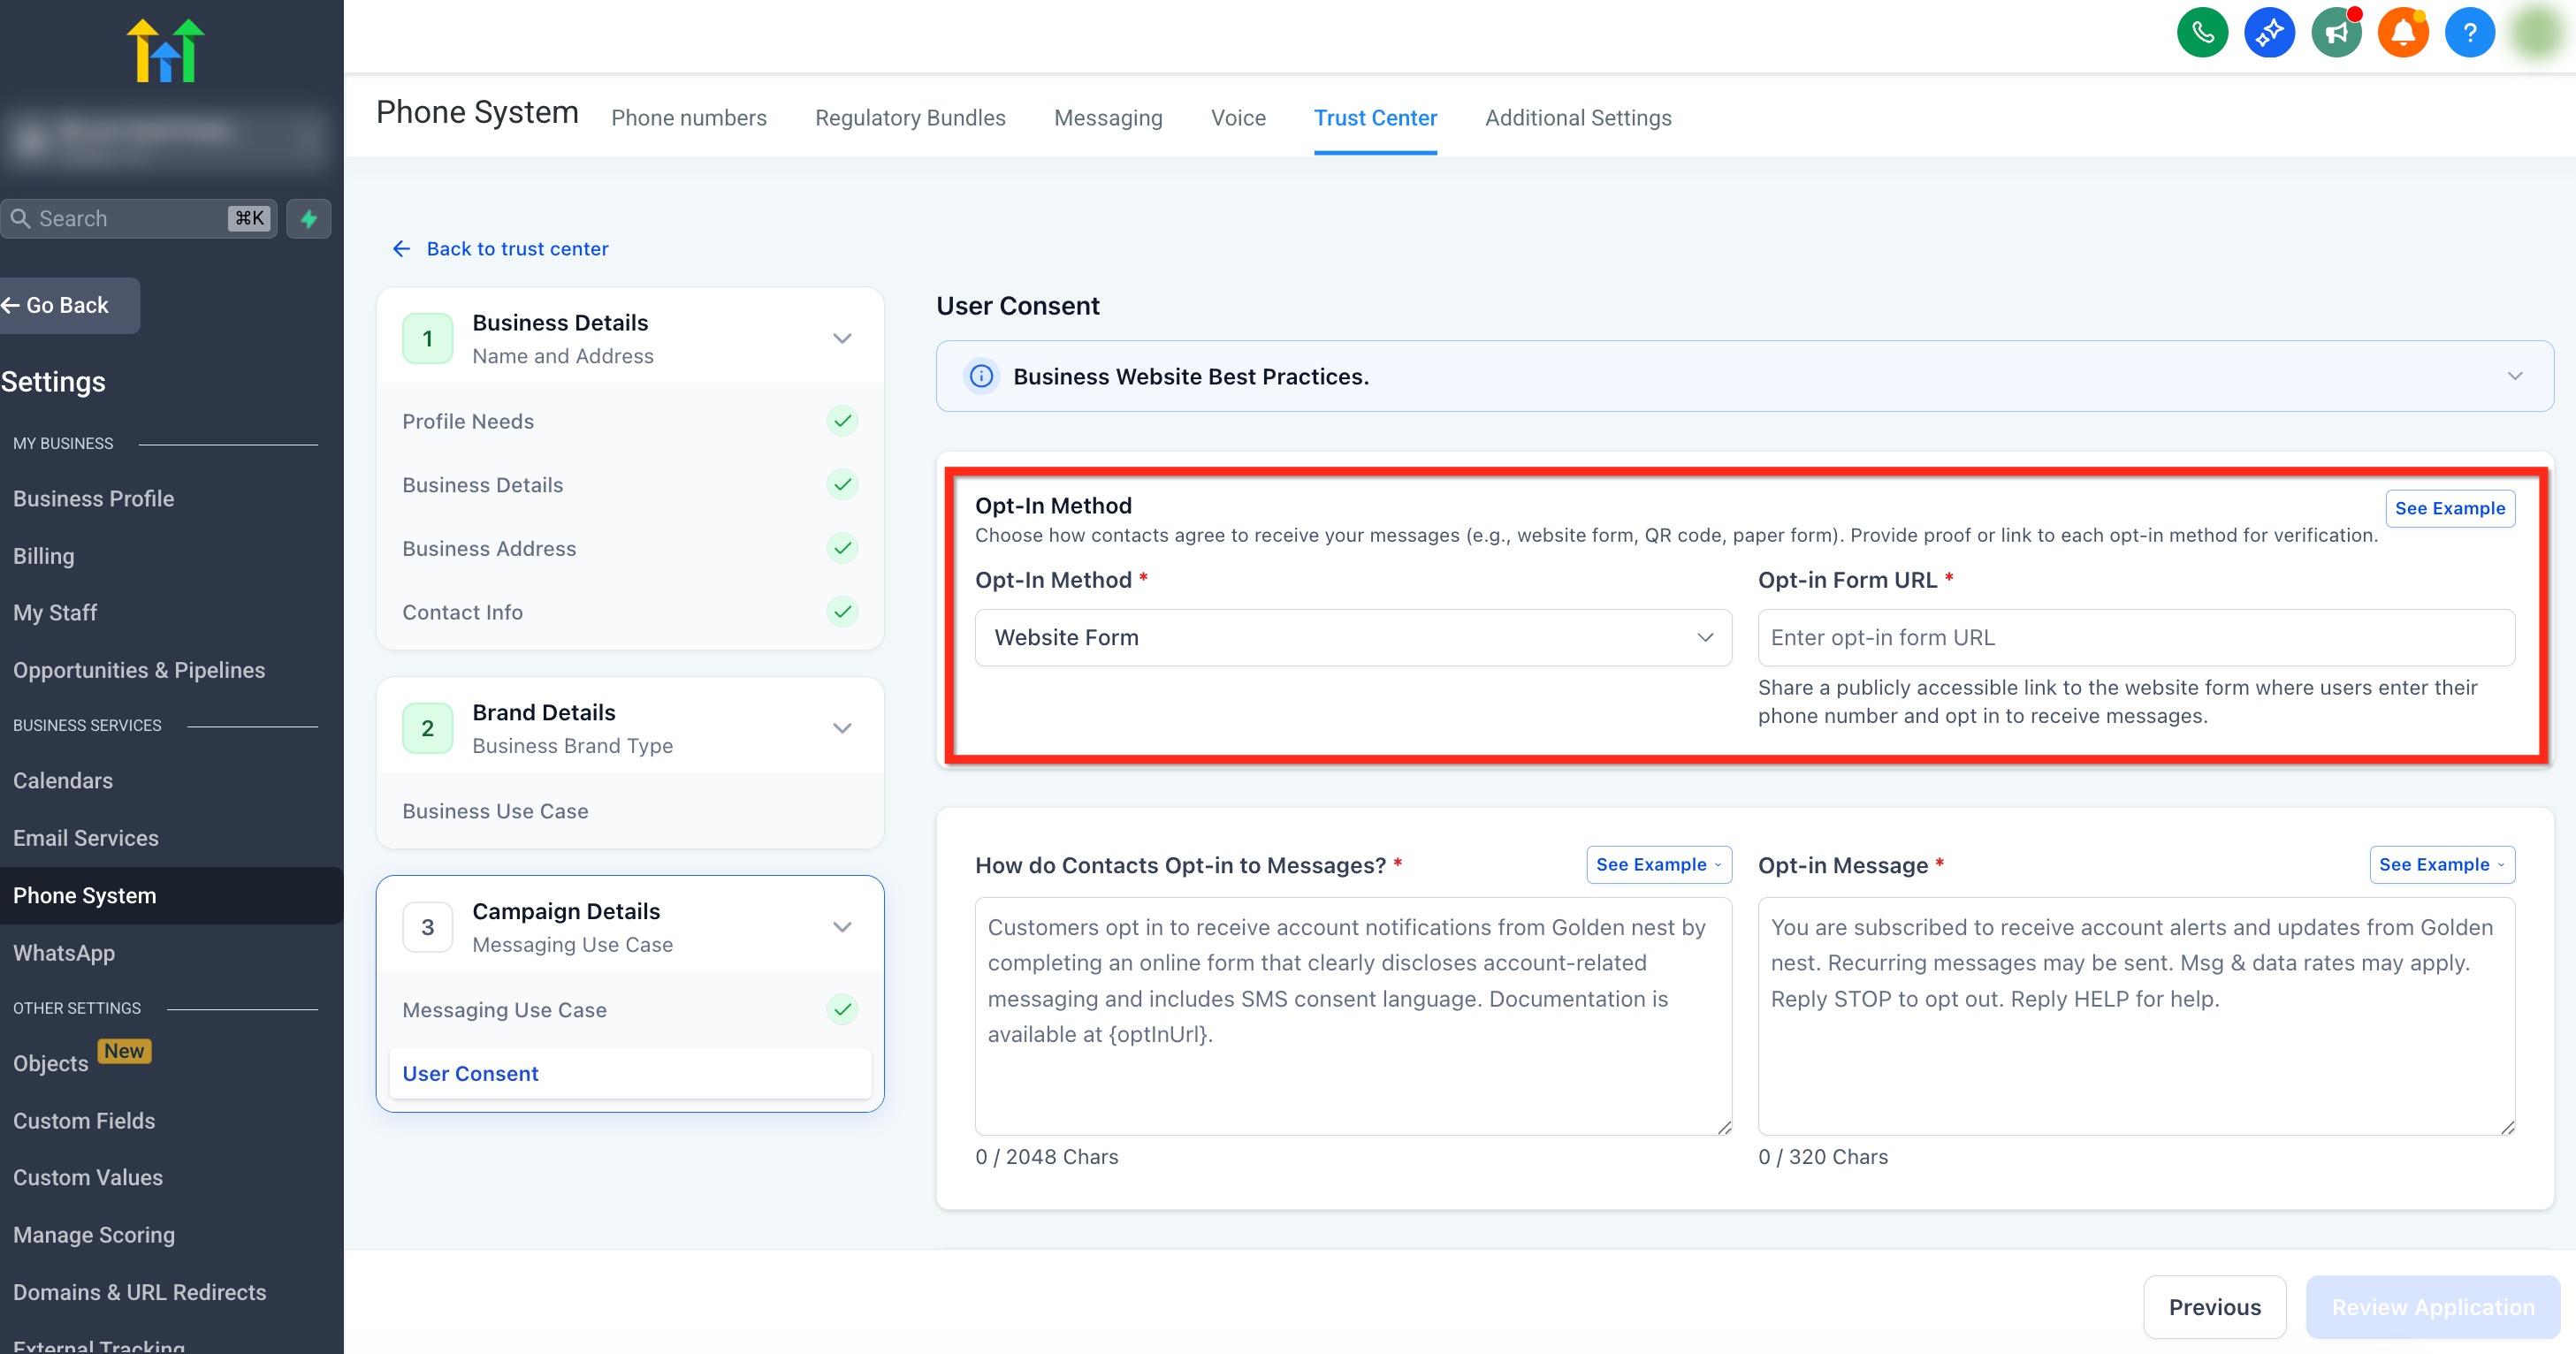Click the green lightning quick actions icon
Image resolution: width=2576 pixels, height=1354 pixels.
click(x=309, y=218)
